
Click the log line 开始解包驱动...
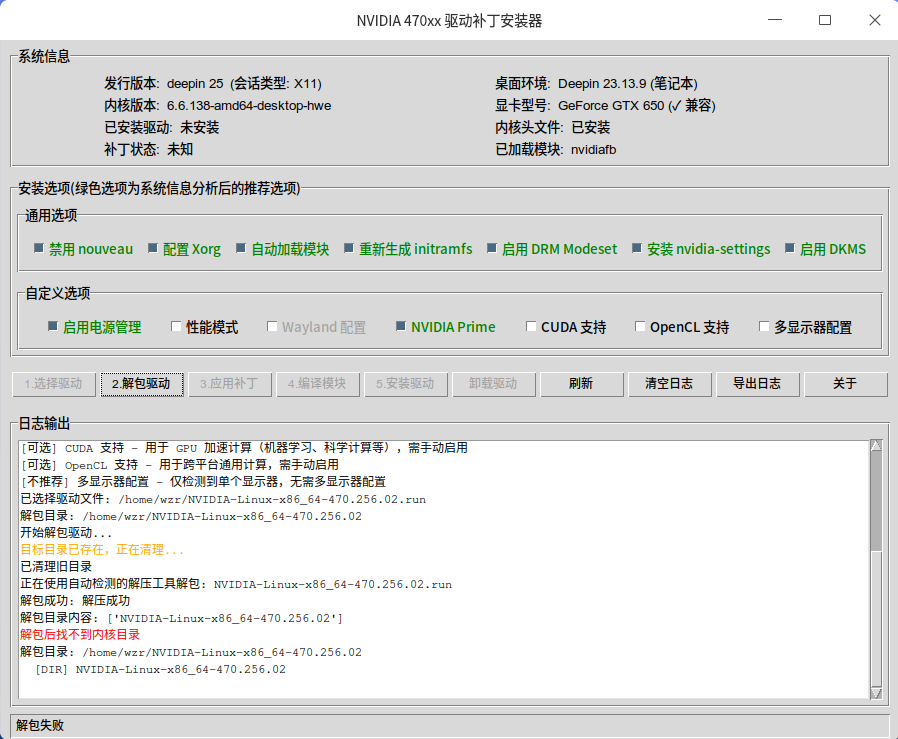(66, 533)
